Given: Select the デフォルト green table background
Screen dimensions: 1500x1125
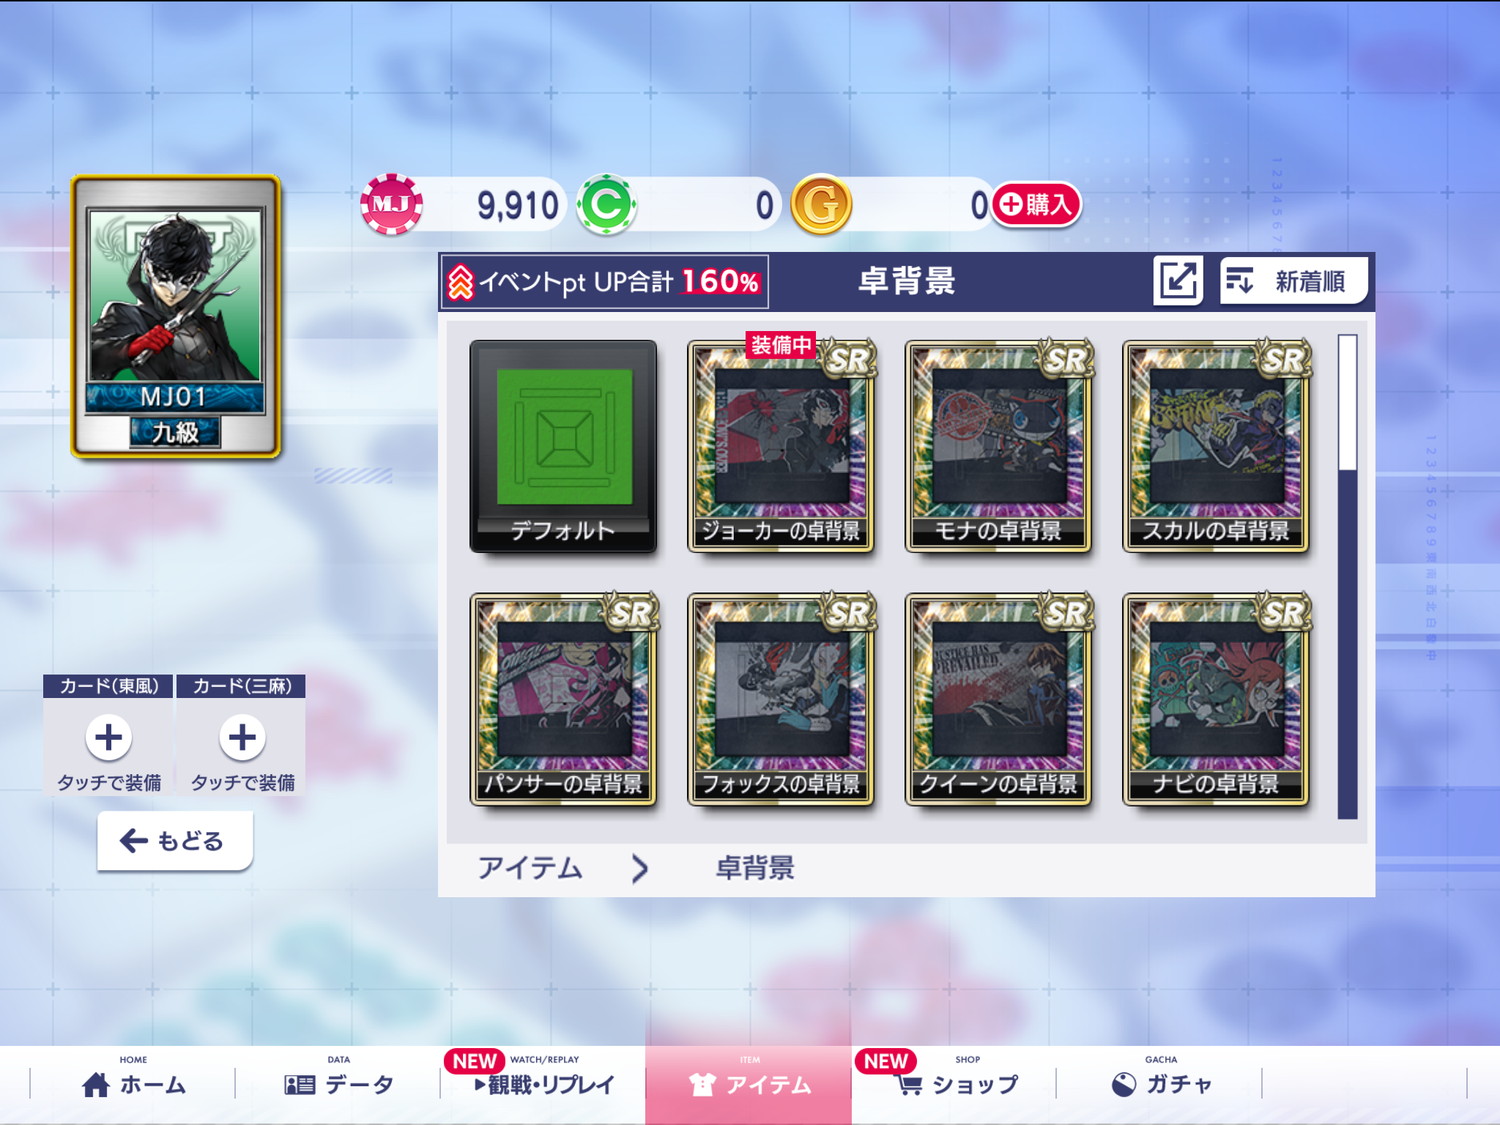Looking at the screenshot, I should point(563,446).
